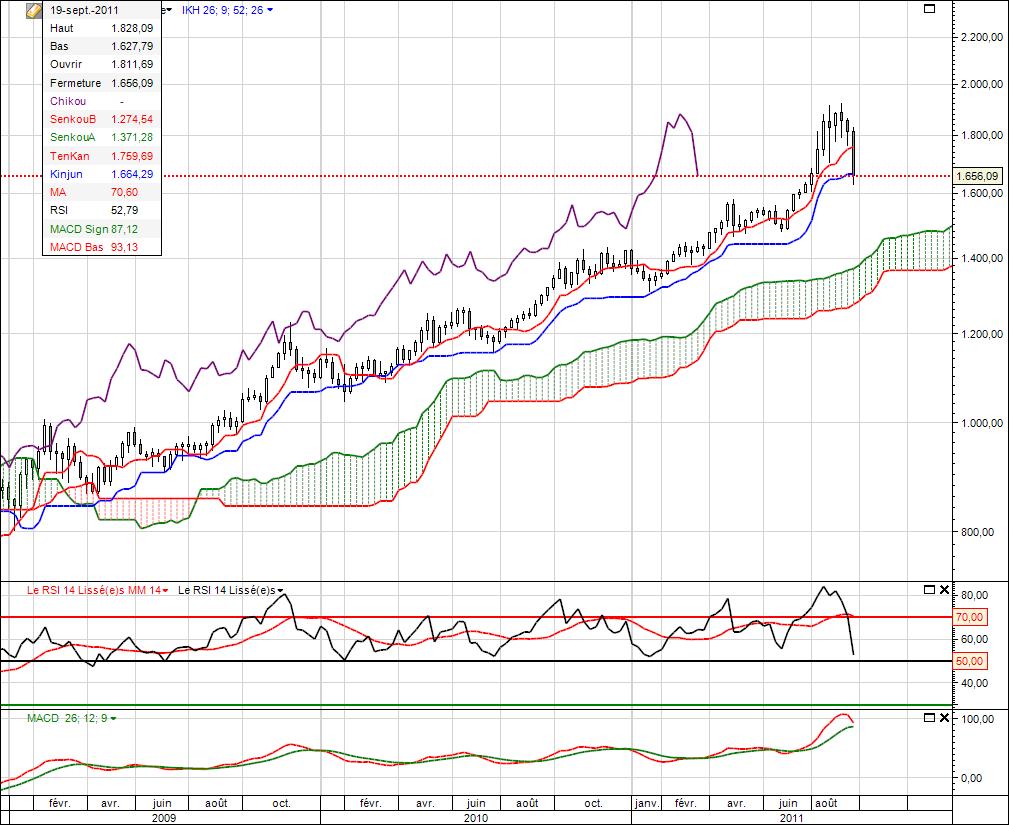Close the RSI indicator panel
Image resolution: width=1009 pixels, height=825 pixels.
click(x=943, y=590)
